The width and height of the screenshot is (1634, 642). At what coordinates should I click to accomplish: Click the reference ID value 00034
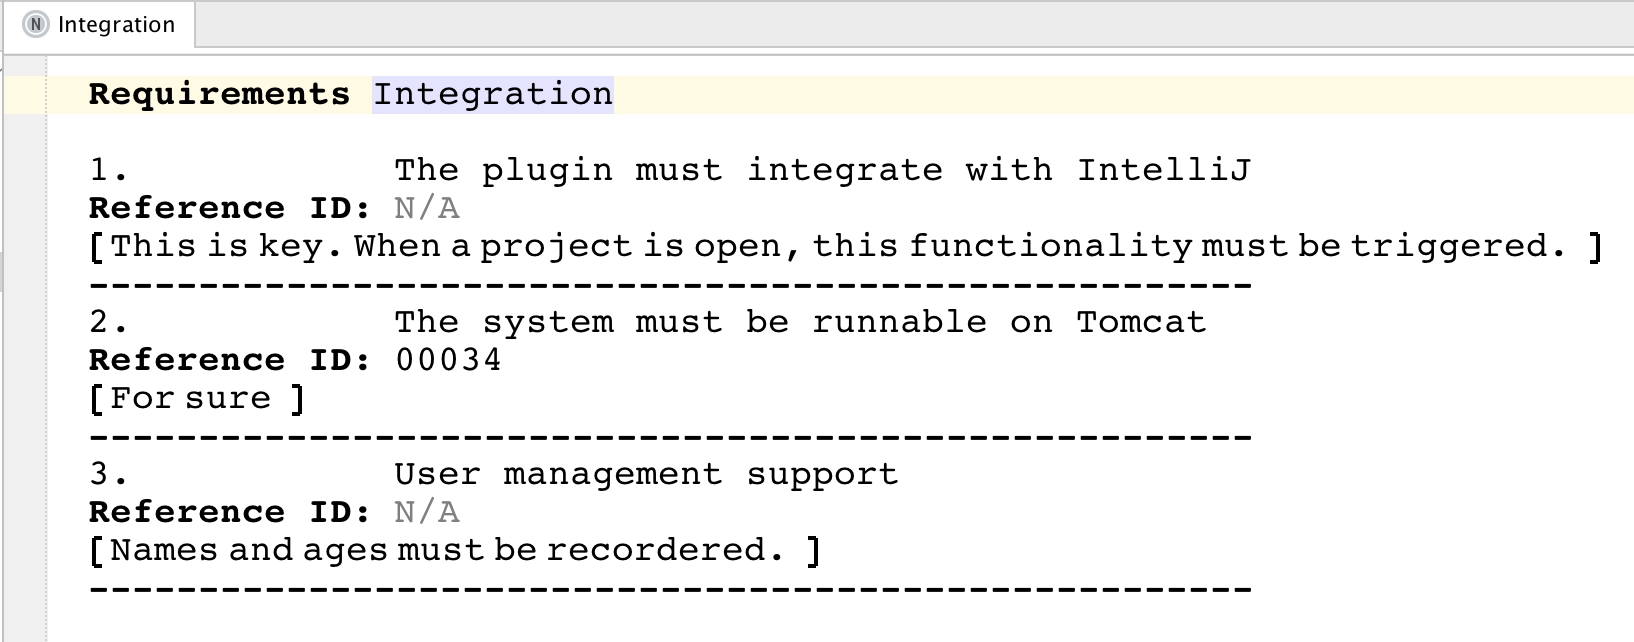448,360
